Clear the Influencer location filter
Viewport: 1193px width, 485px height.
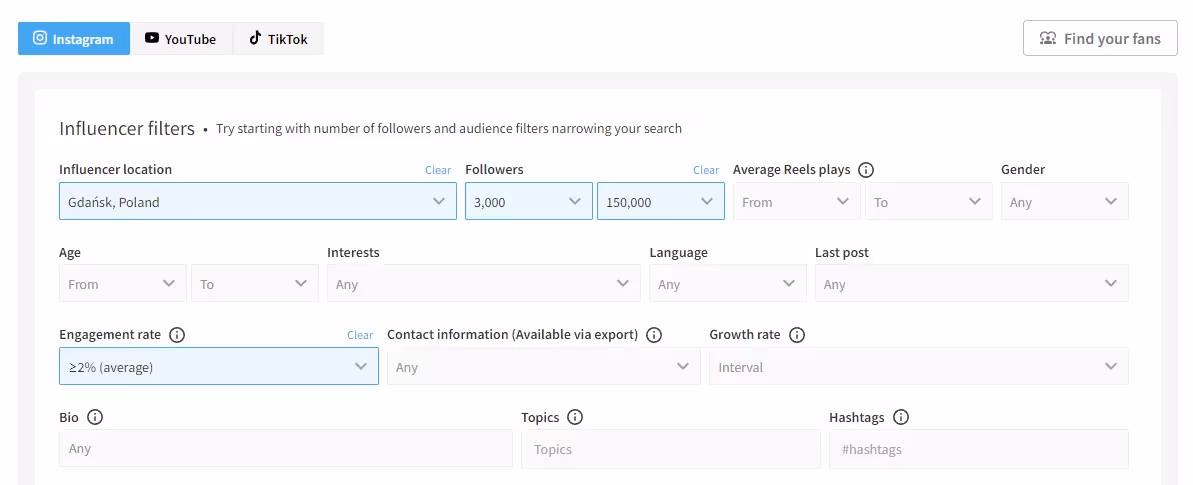click(438, 170)
